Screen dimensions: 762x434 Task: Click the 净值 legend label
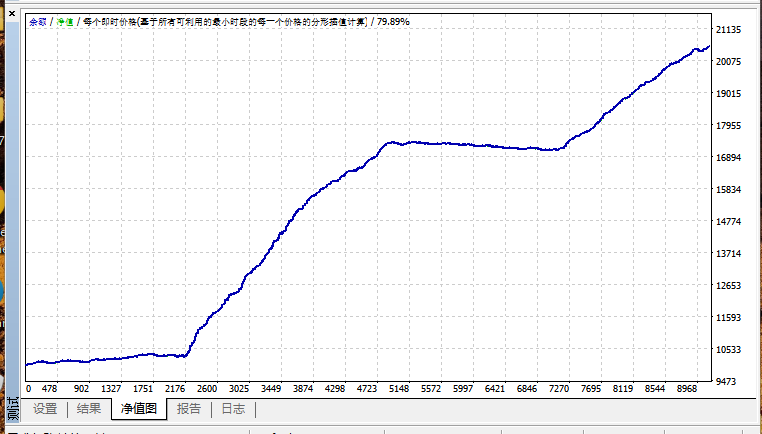click(x=65, y=22)
